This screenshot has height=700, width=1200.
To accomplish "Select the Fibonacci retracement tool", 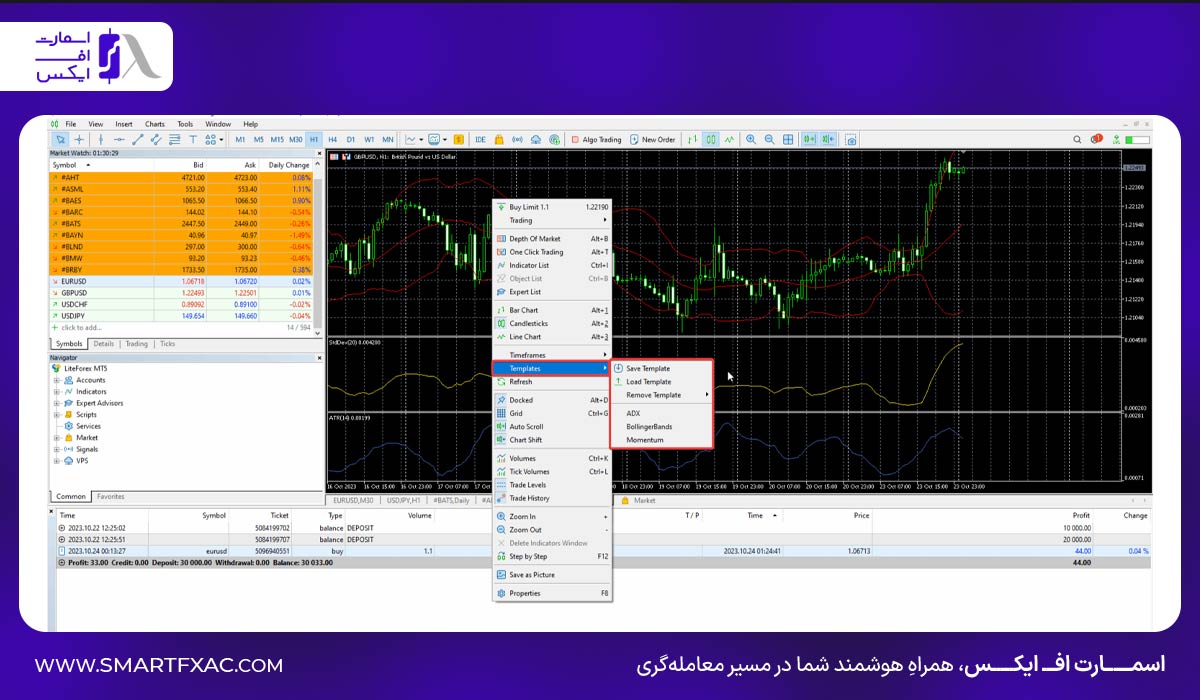I will click(174, 139).
